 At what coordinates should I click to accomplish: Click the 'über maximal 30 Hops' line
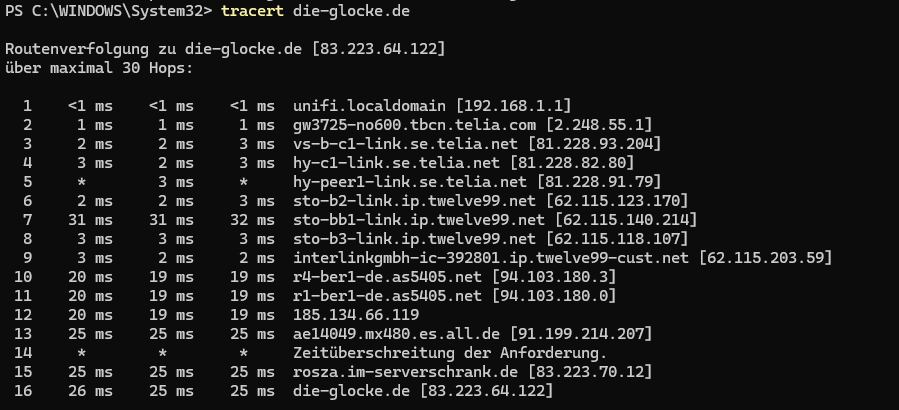click(x=100, y=68)
